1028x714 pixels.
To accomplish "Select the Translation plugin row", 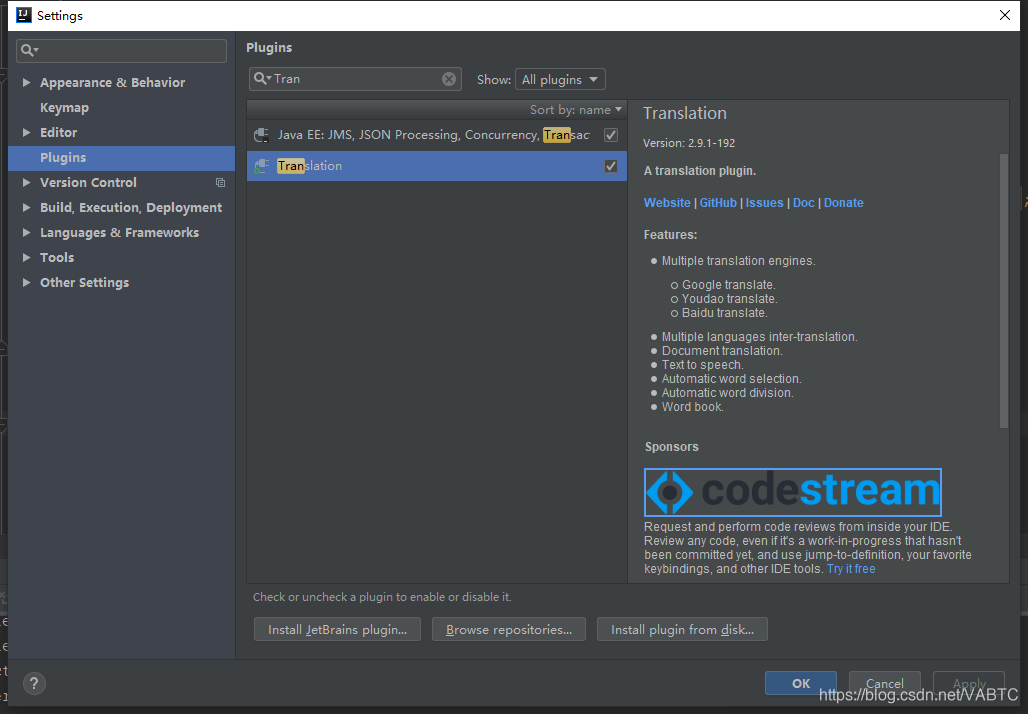I will point(437,166).
